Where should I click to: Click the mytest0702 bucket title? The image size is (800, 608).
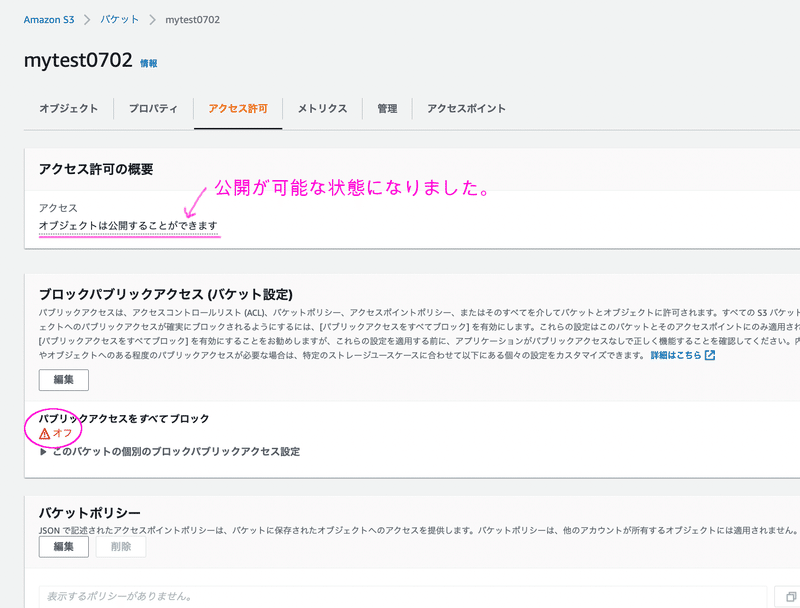tap(78, 60)
